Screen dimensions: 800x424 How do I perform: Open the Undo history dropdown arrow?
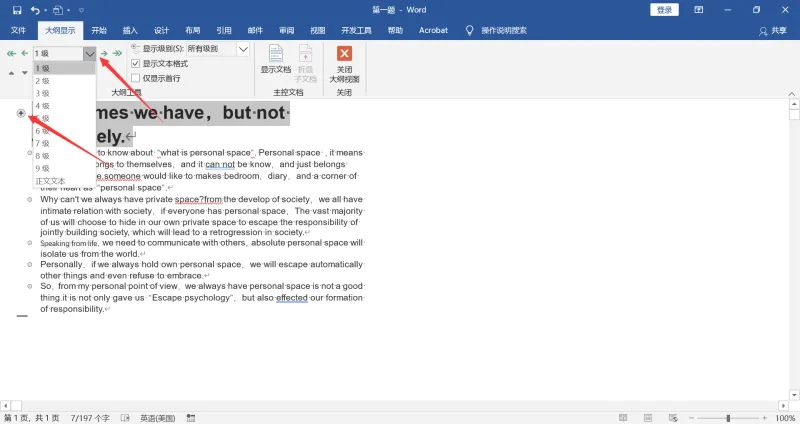(45, 10)
